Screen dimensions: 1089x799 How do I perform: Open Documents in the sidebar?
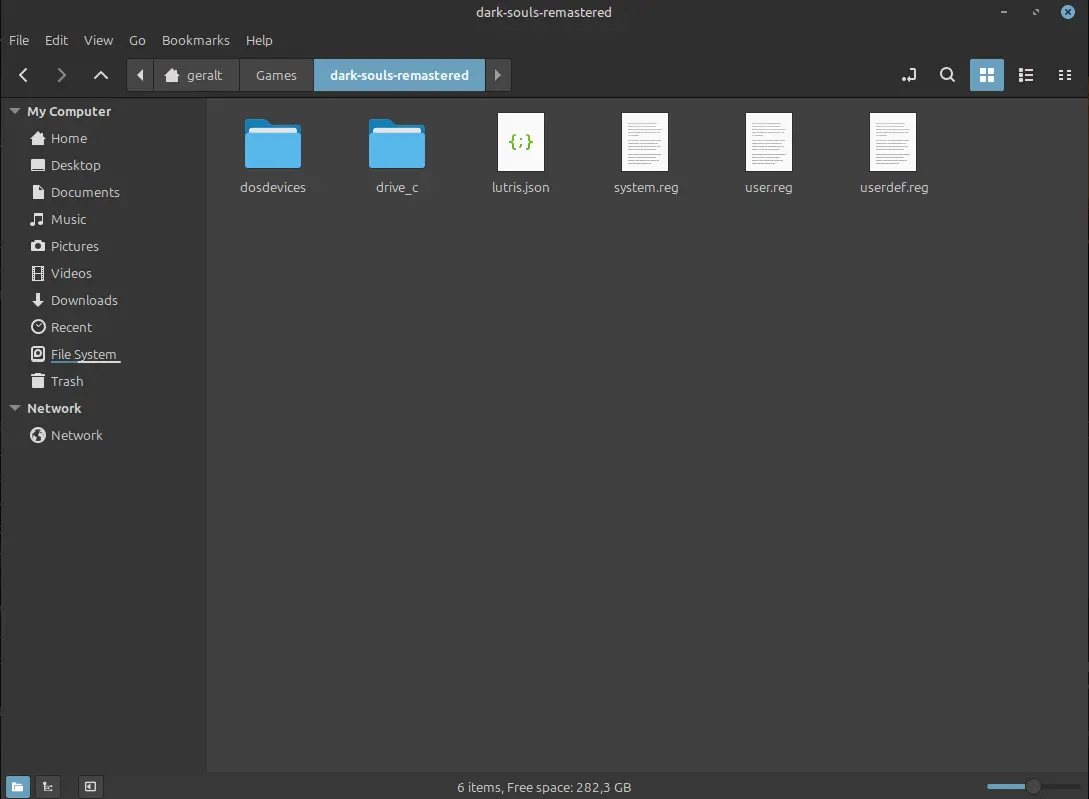(85, 192)
